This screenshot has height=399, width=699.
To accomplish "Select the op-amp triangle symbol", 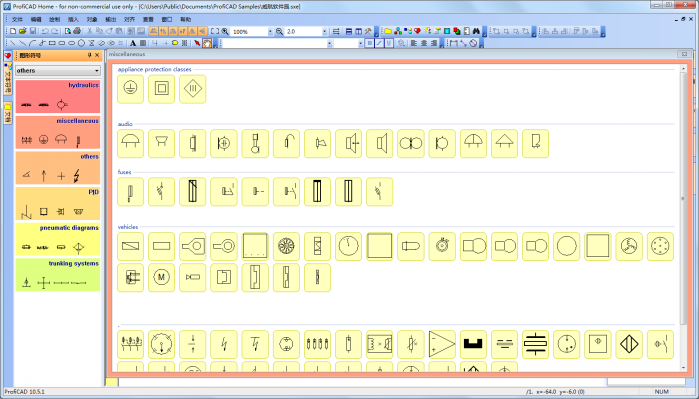I will [x=442, y=344].
